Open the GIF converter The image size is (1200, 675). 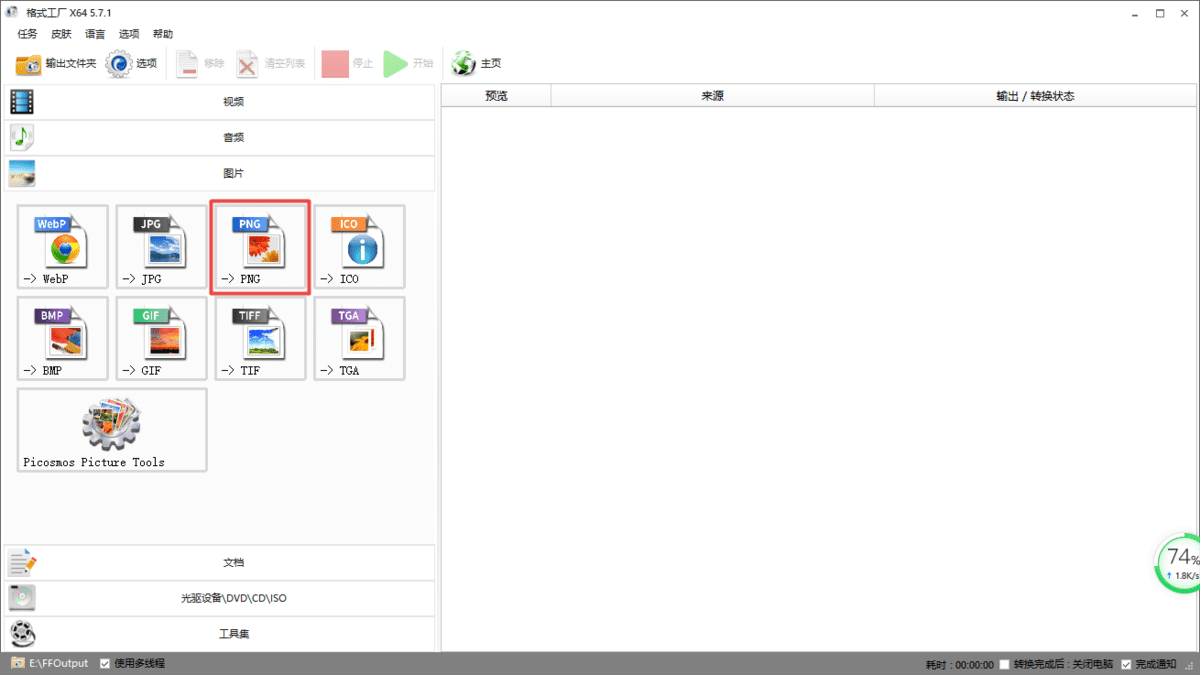pyautogui.click(x=161, y=338)
